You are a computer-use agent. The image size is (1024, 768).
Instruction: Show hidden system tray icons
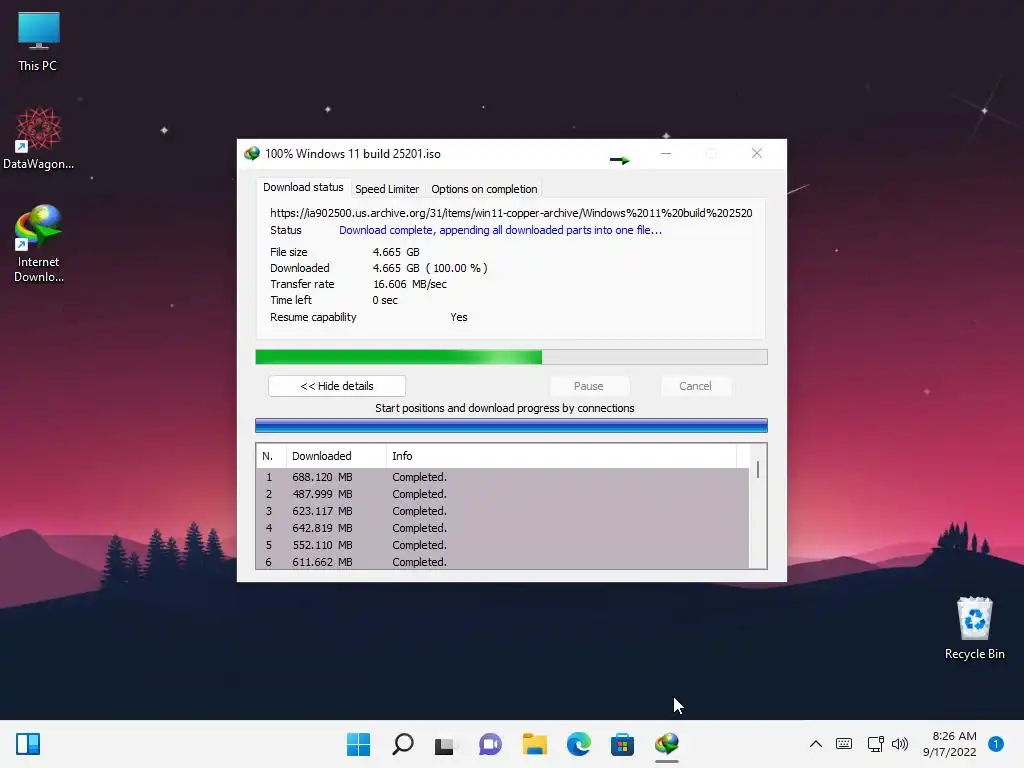816,744
